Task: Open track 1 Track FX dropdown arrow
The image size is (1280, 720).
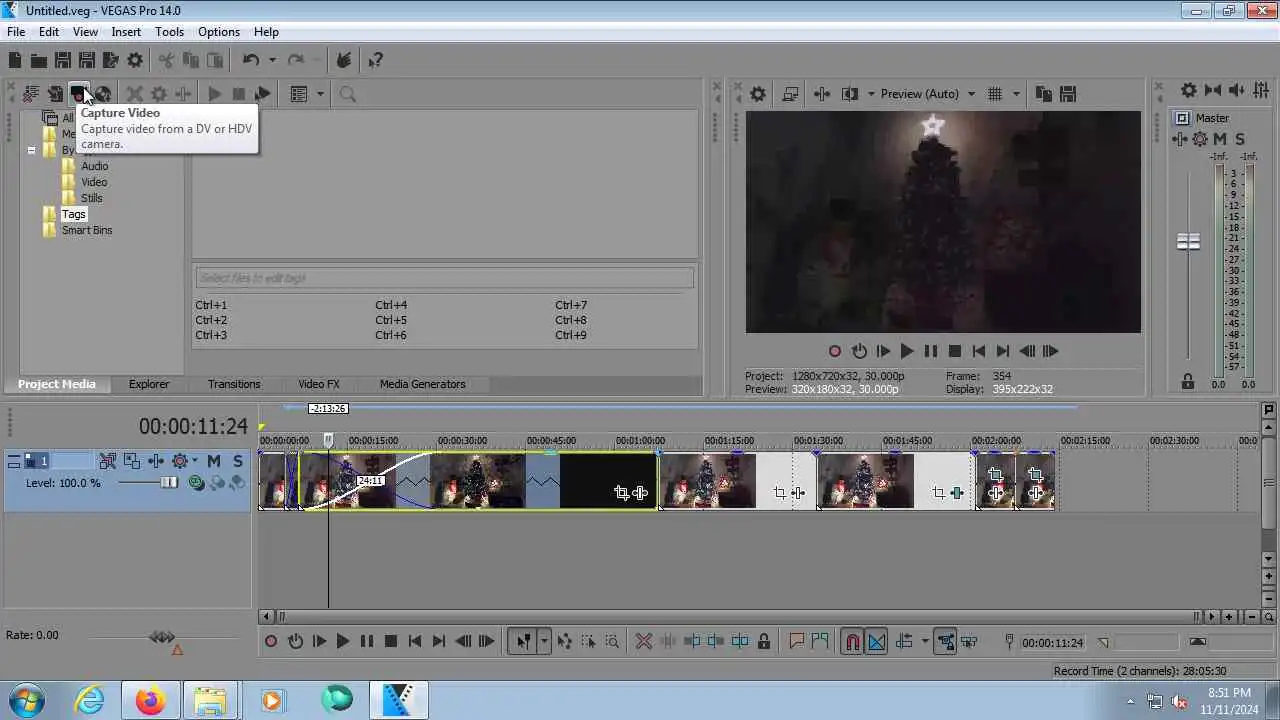Action: coord(194,461)
